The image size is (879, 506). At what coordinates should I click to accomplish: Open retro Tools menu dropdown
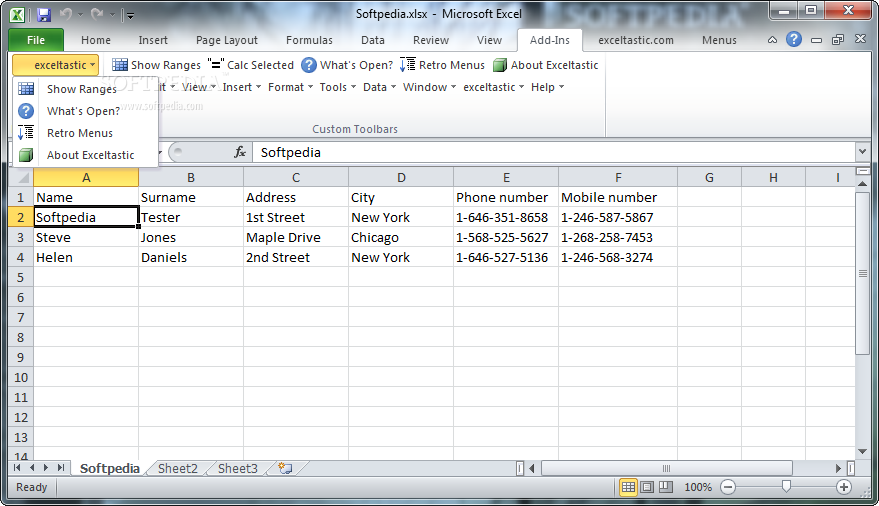pyautogui.click(x=337, y=87)
